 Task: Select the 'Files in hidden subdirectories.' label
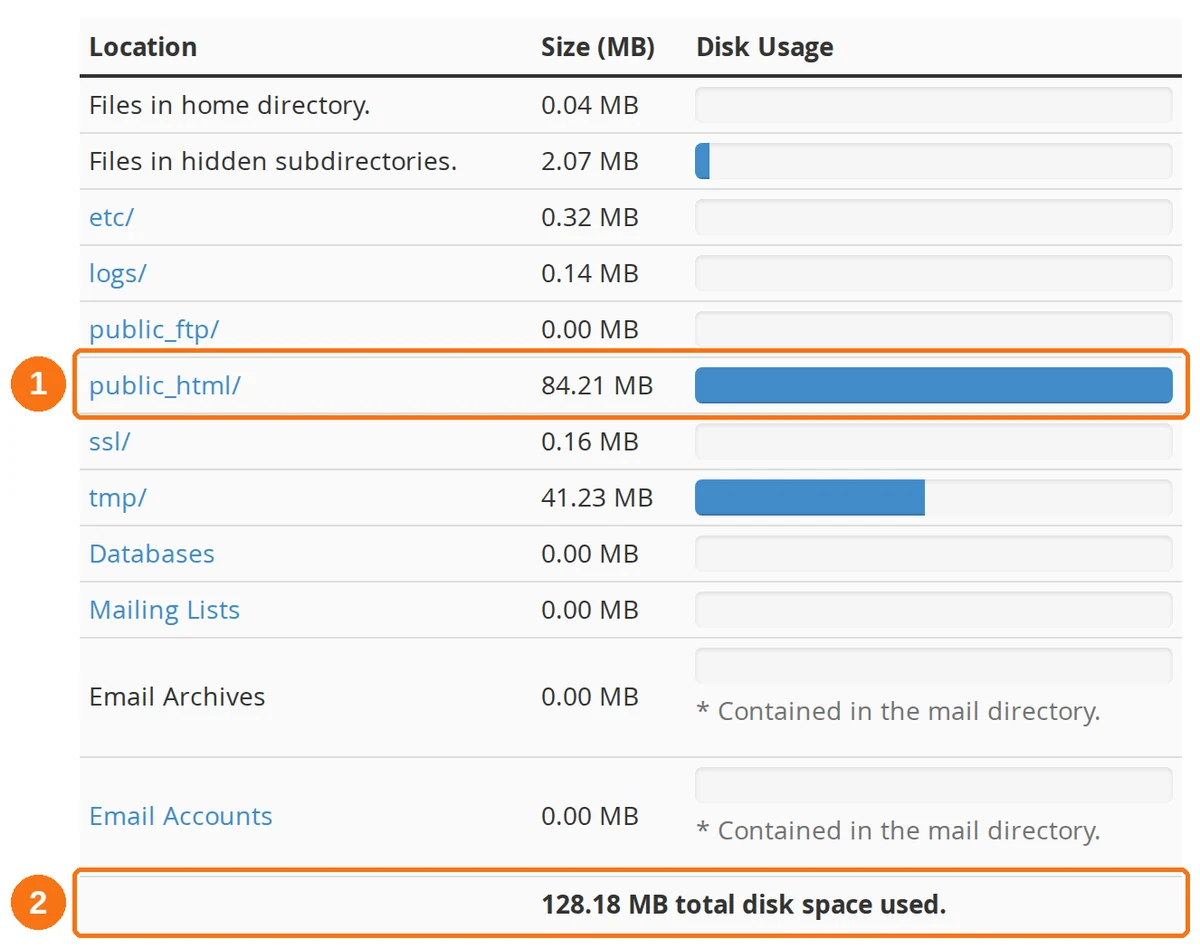pos(273,161)
